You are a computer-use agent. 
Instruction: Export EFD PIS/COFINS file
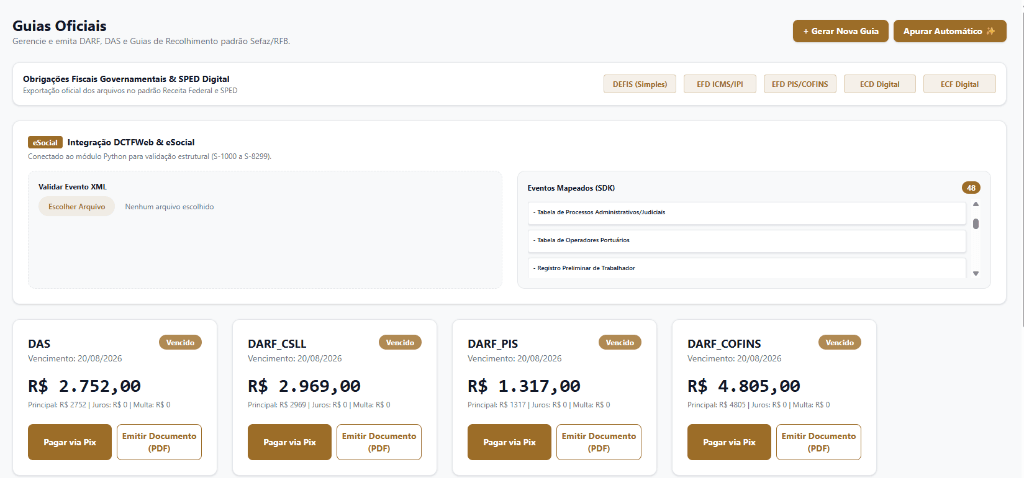[800, 84]
